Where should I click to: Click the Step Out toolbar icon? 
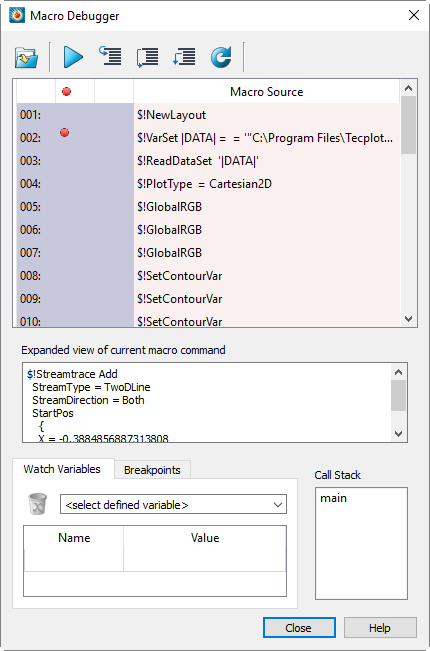[x=184, y=57]
